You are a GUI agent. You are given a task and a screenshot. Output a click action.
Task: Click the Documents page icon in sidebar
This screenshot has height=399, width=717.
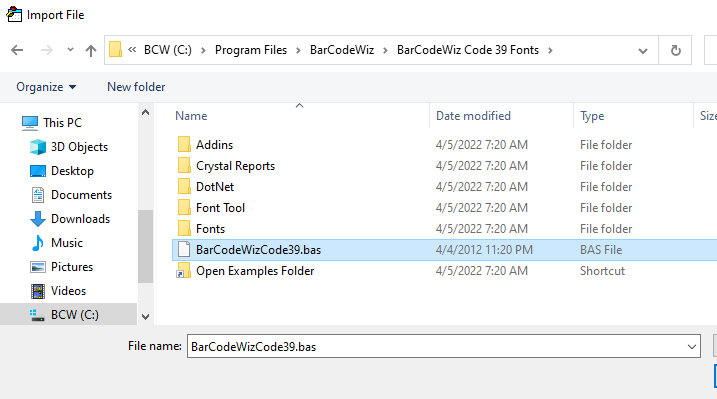click(37, 195)
